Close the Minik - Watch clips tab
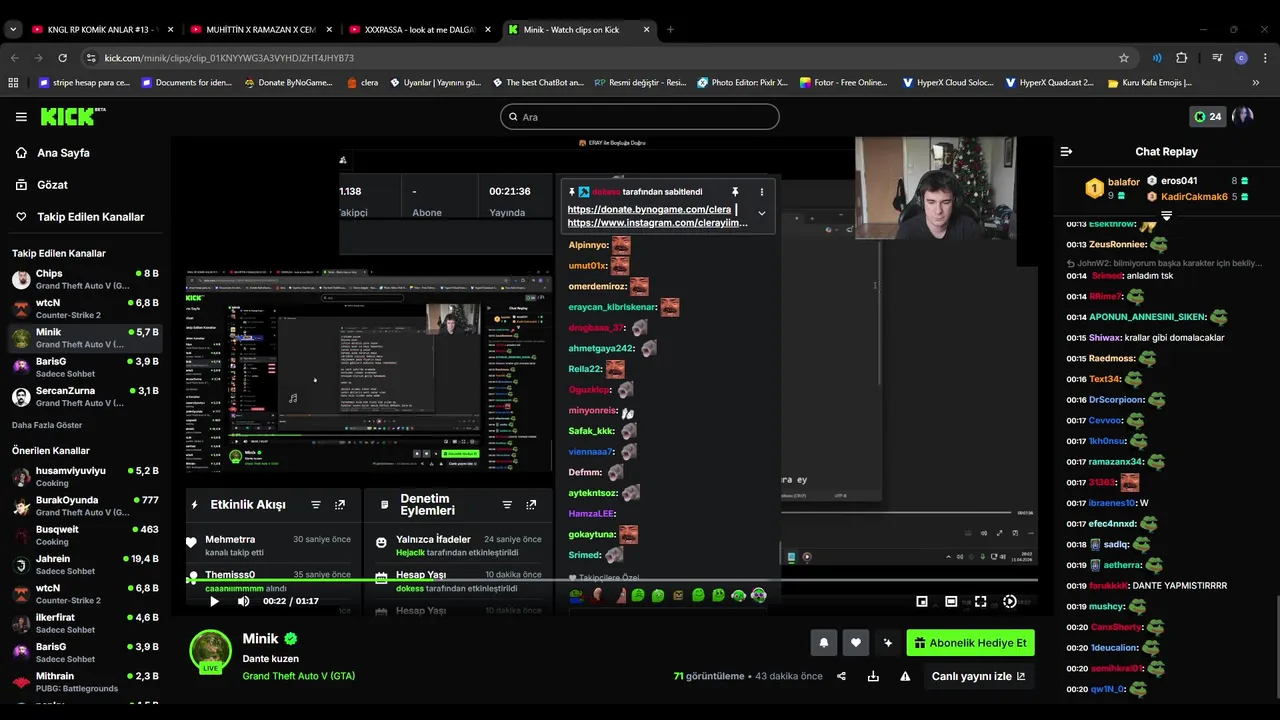The image size is (1280, 720). 646,29
